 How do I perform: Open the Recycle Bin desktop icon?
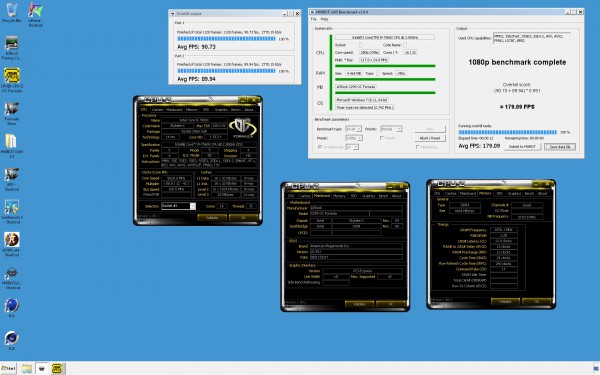point(11,12)
